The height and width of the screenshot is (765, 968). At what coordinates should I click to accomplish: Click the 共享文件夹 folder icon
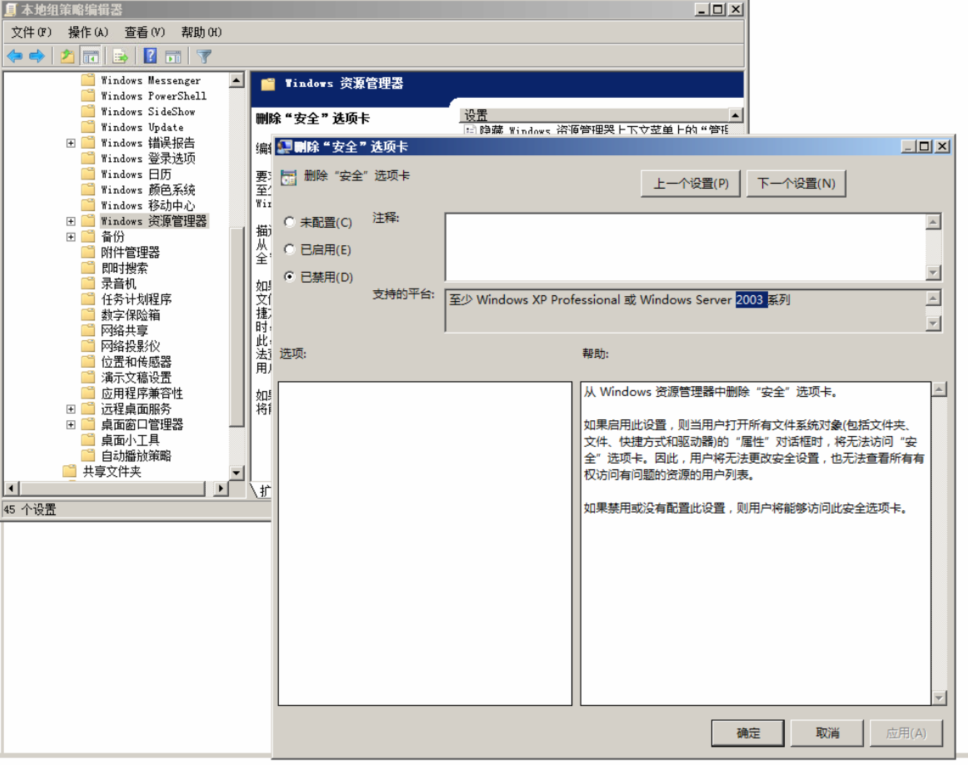click(70, 471)
